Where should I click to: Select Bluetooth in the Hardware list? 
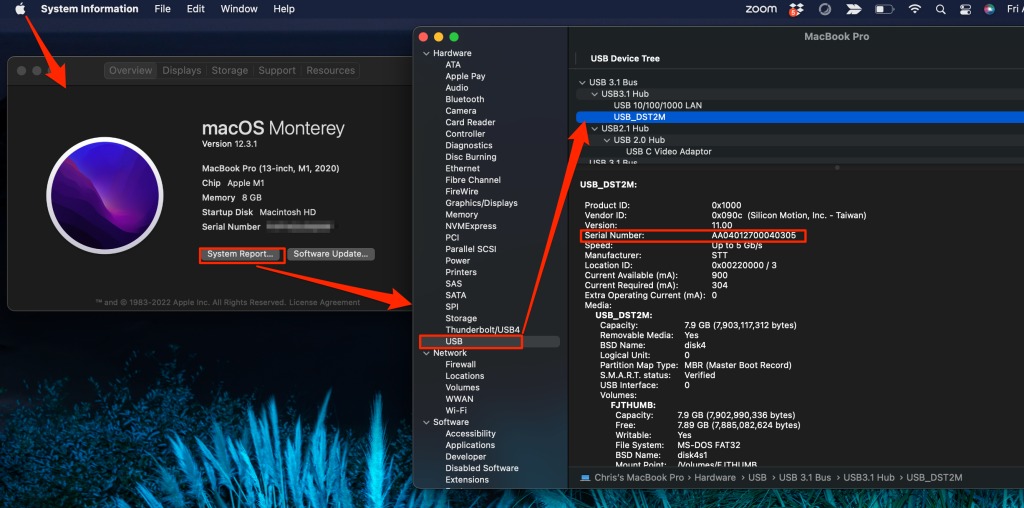(464, 99)
